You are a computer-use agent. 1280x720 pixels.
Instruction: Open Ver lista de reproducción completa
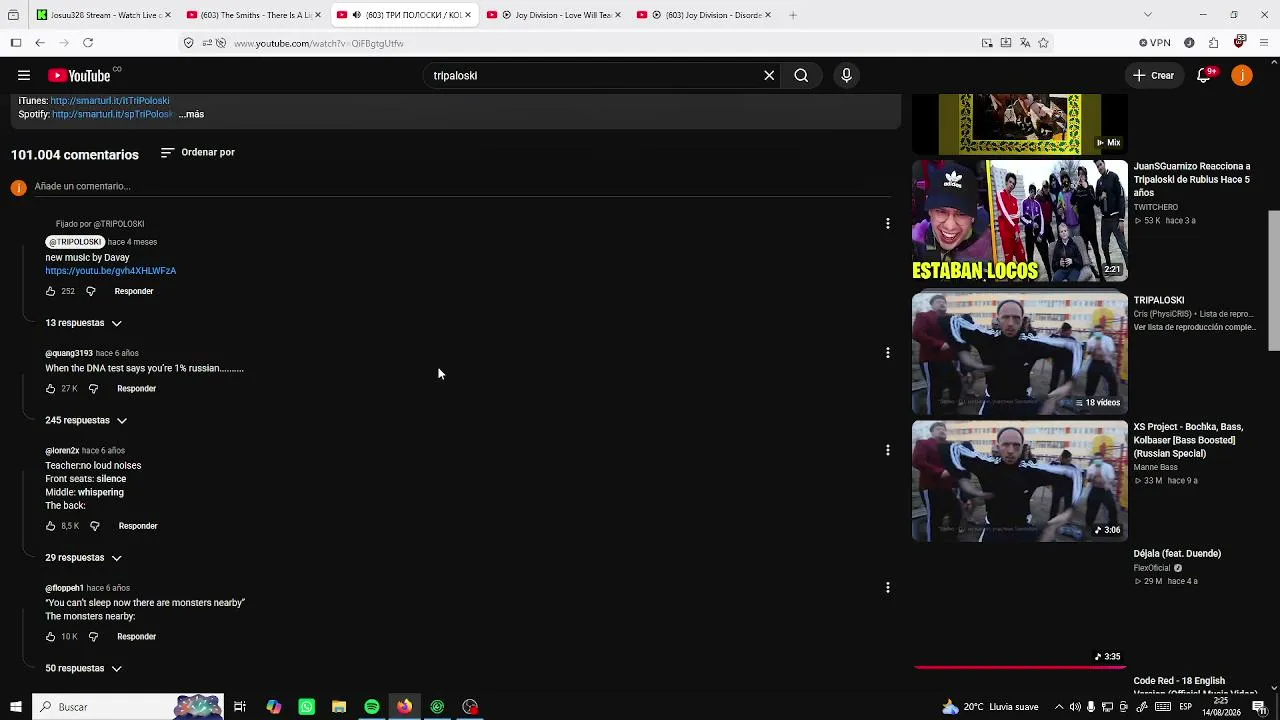coord(1194,327)
